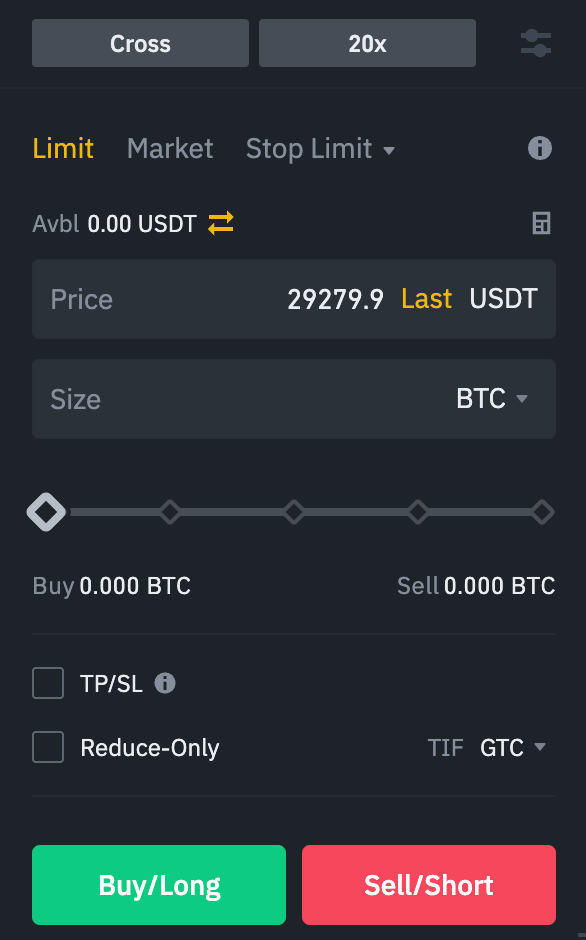This screenshot has height=940, width=586.
Task: Open the GTC time-in-force dropdown
Action: (512, 747)
